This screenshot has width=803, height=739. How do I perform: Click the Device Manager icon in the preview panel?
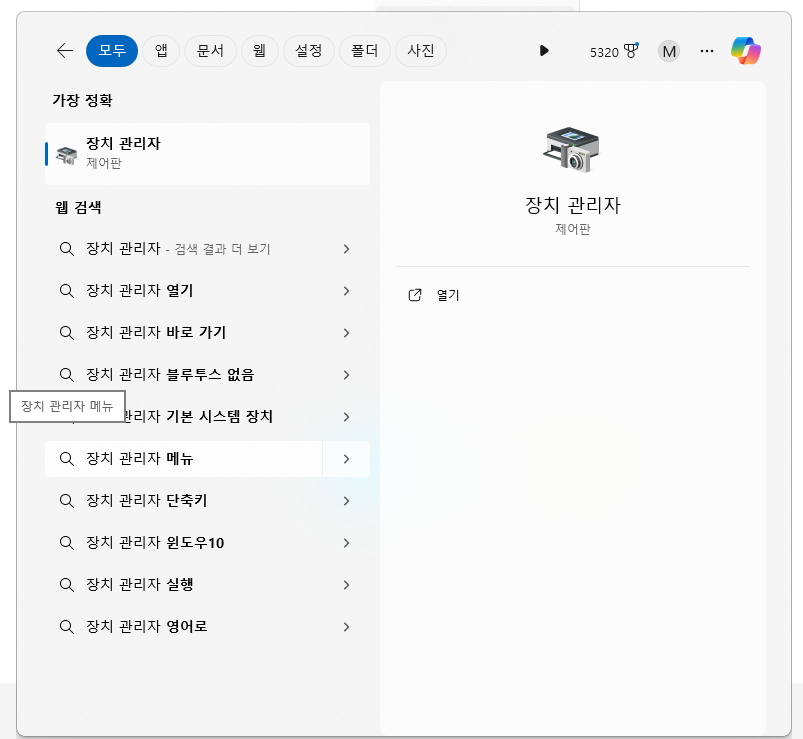click(x=572, y=148)
